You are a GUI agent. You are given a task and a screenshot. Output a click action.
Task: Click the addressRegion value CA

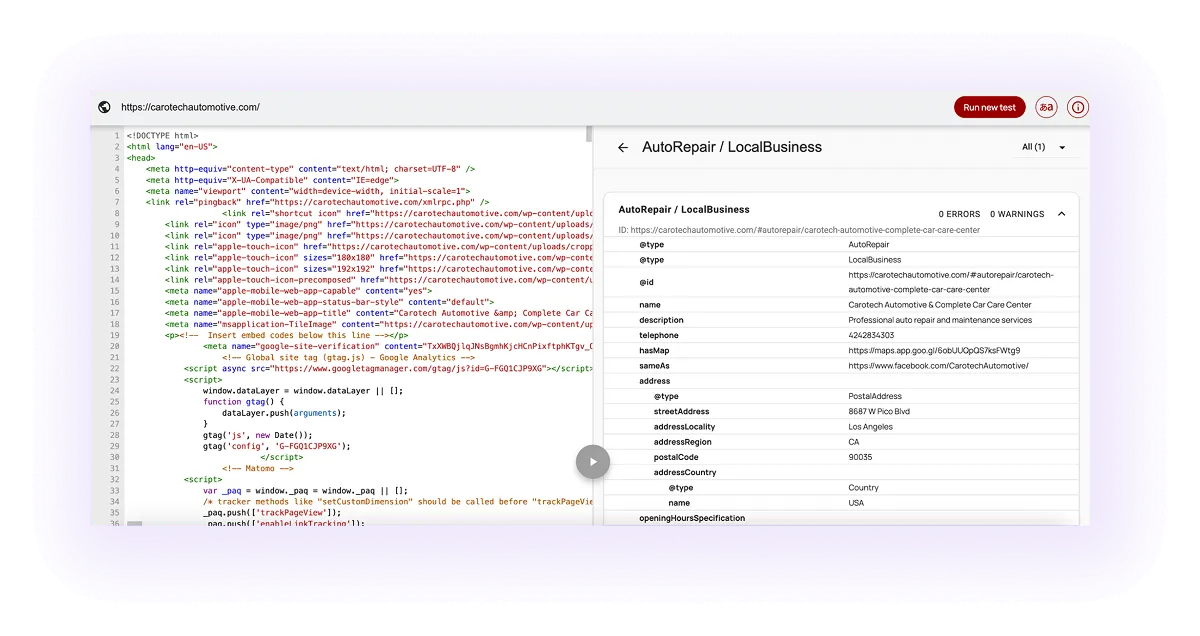tap(853, 442)
